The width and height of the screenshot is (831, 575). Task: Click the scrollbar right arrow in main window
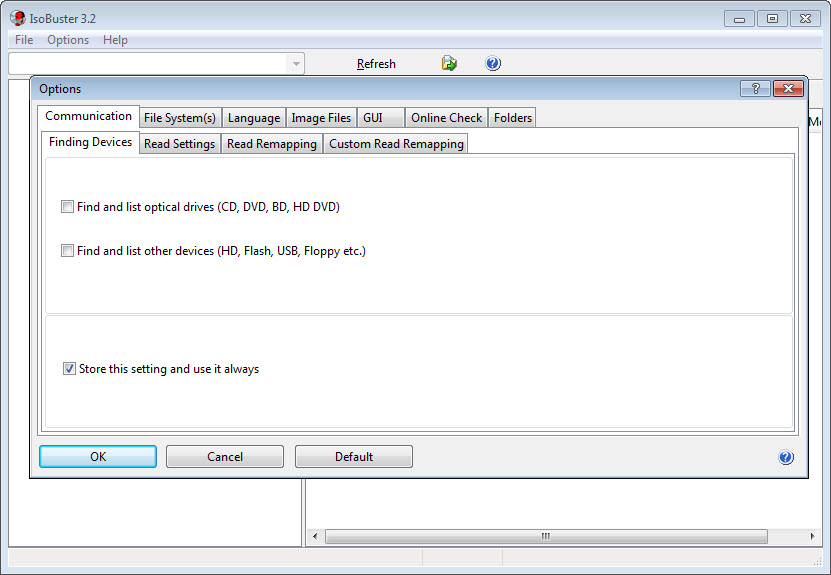(812, 536)
